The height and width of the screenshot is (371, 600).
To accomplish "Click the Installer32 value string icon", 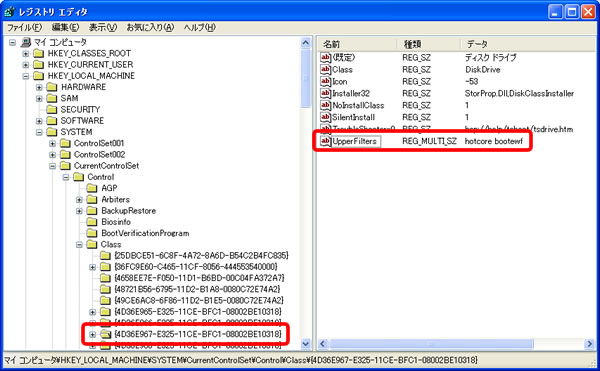I will click(x=325, y=93).
